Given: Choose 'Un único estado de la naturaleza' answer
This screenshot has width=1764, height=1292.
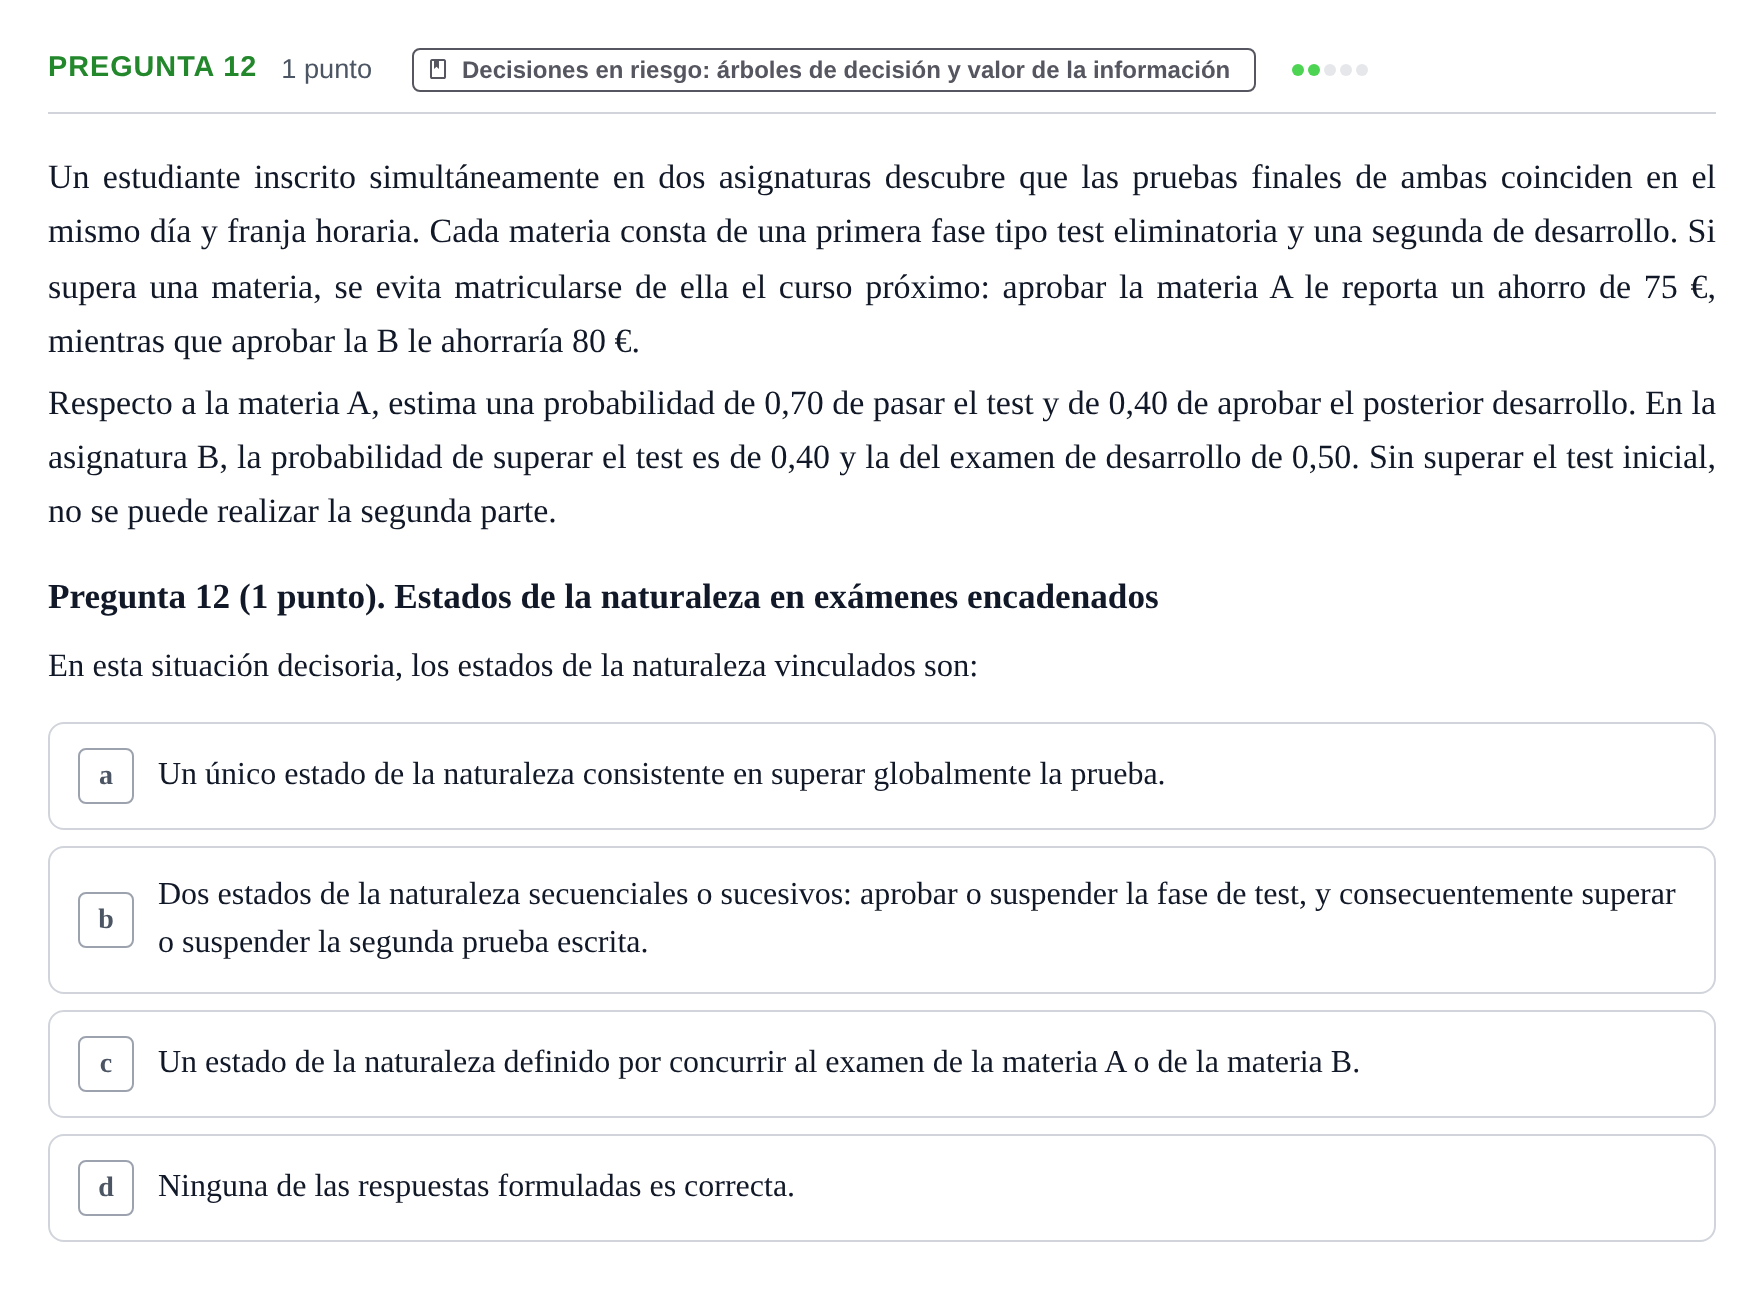Looking at the screenshot, I should pyautogui.click(x=882, y=776).
